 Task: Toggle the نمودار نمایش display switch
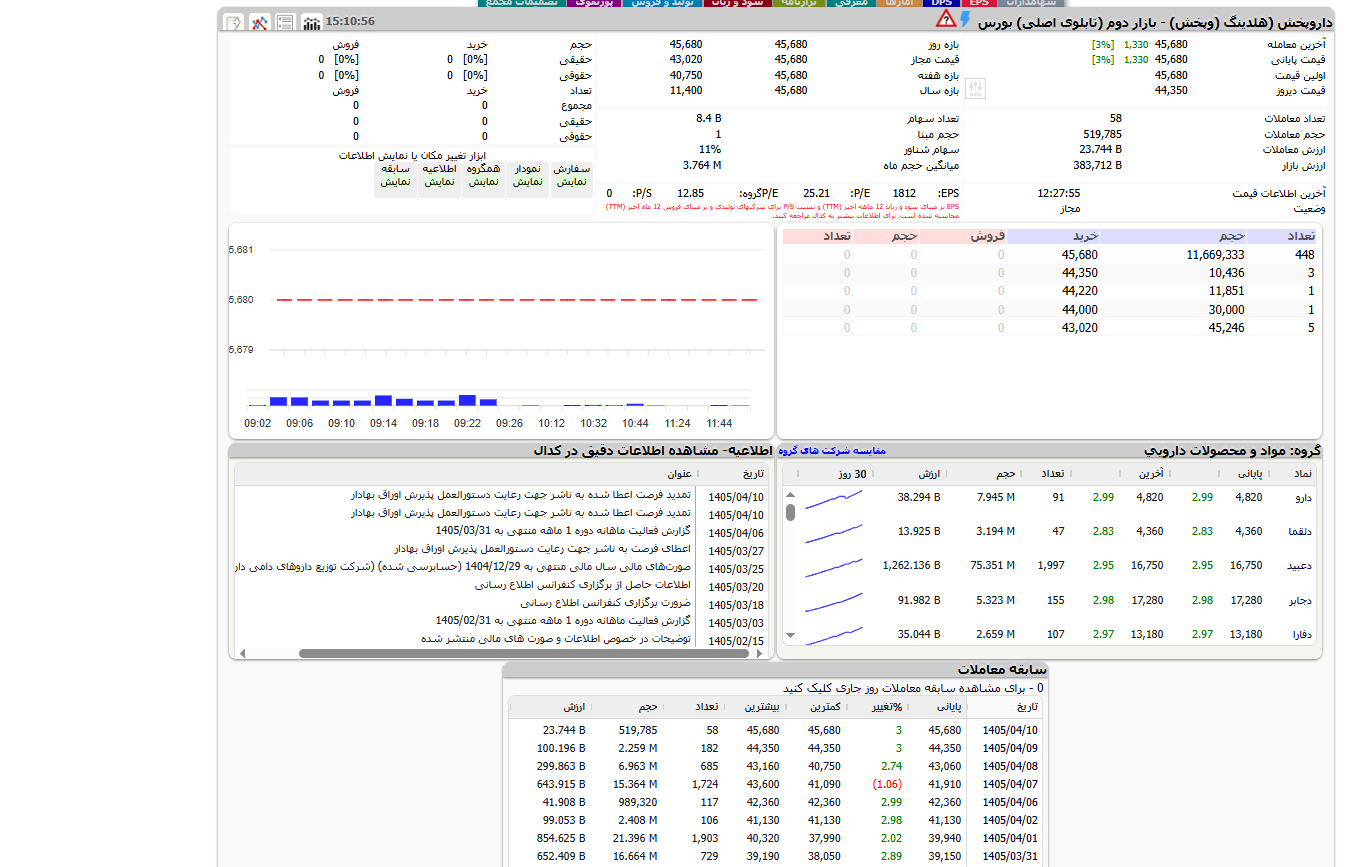coord(527,176)
